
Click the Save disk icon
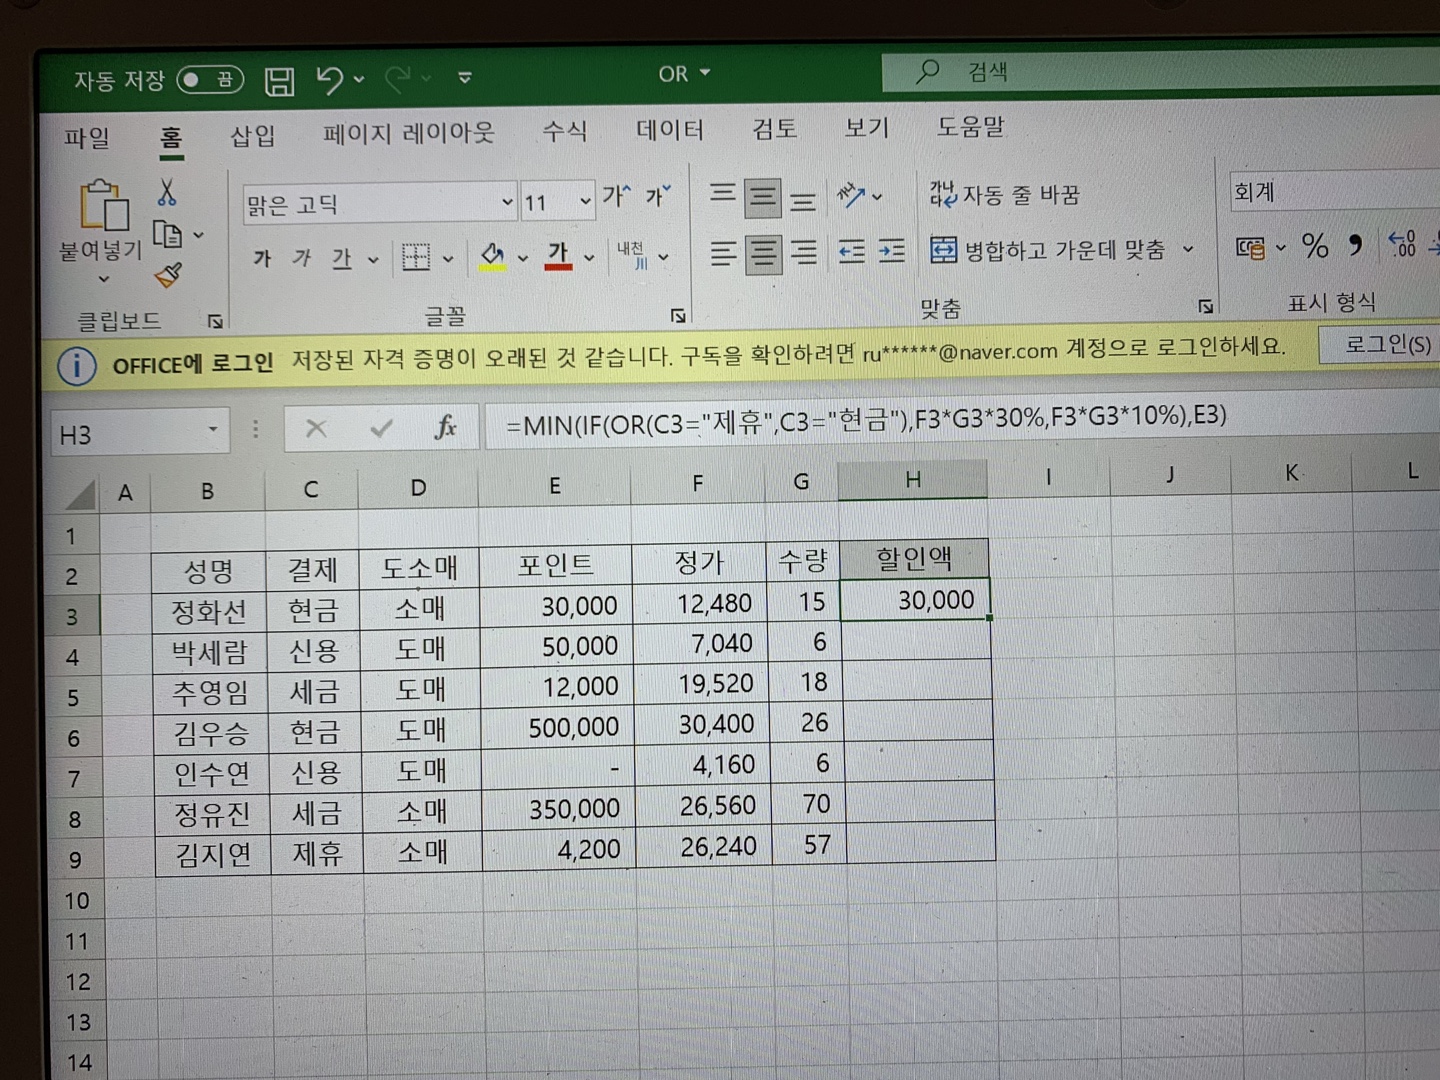coord(279,81)
